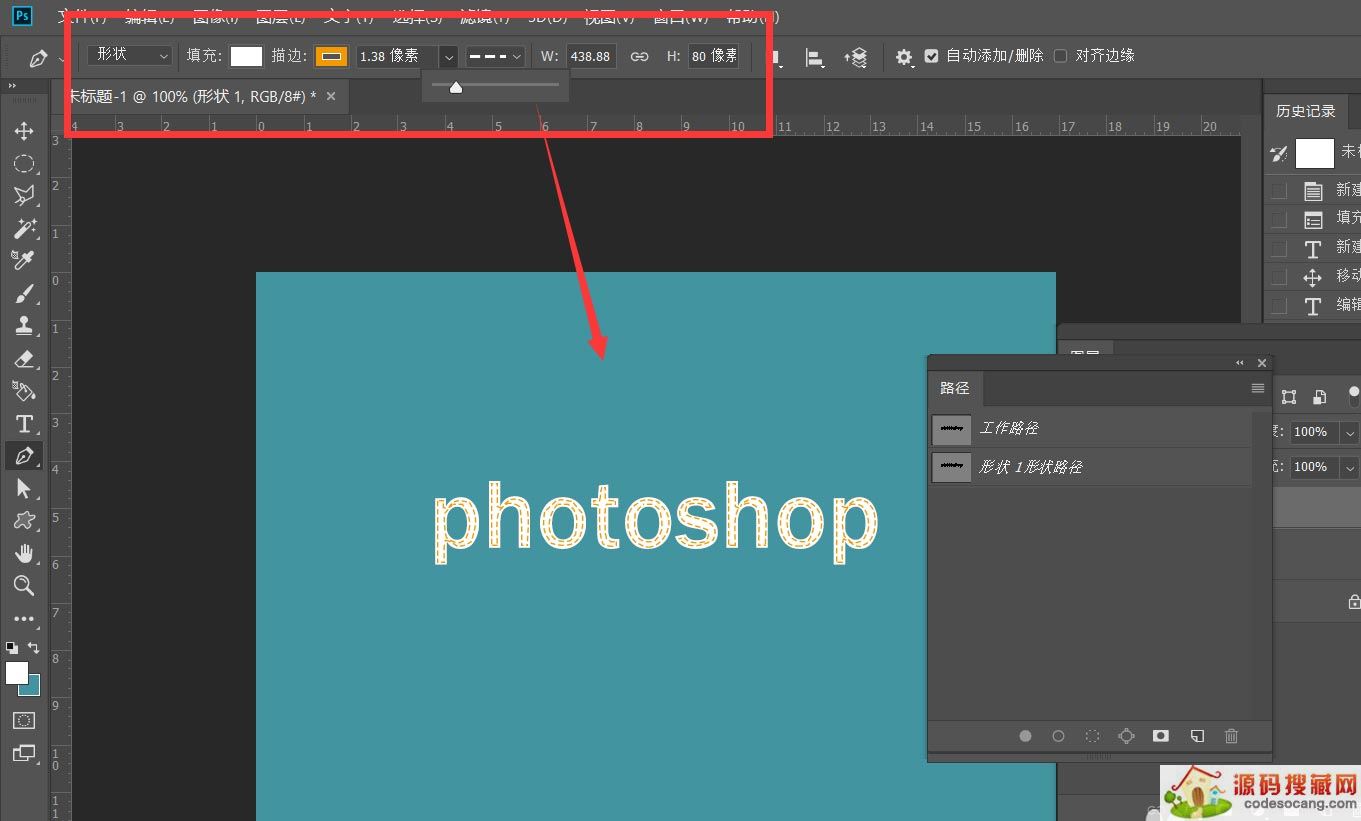
Task: Open the stroke width dropdown arrow
Action: click(449, 57)
